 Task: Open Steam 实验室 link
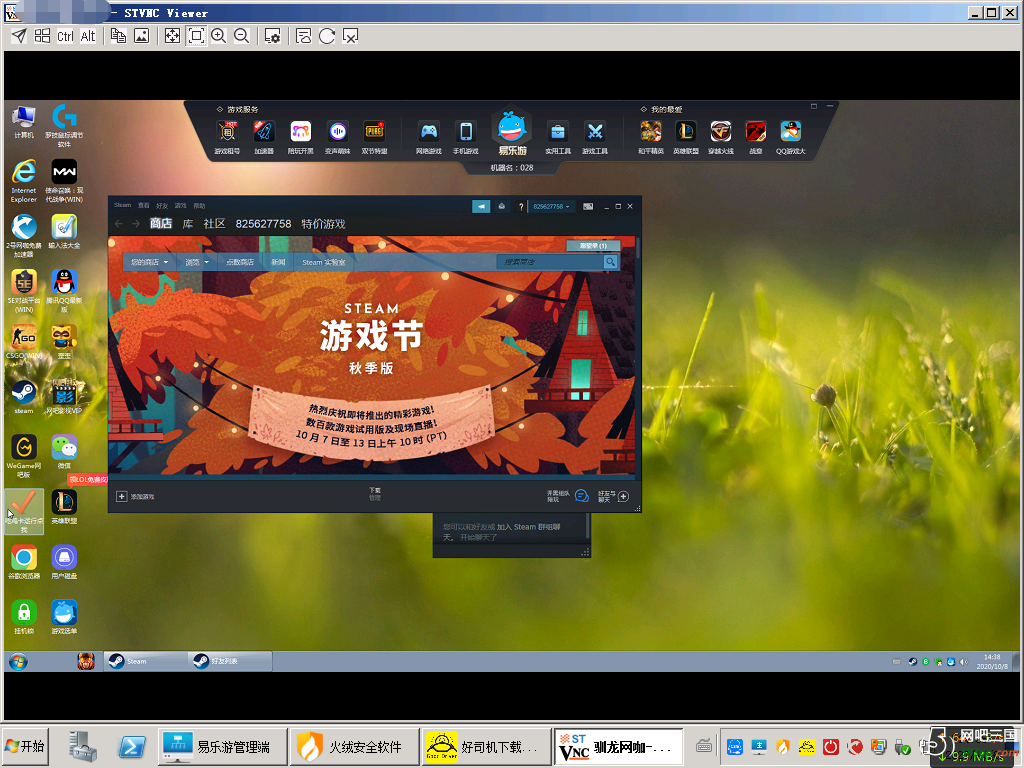[324, 262]
